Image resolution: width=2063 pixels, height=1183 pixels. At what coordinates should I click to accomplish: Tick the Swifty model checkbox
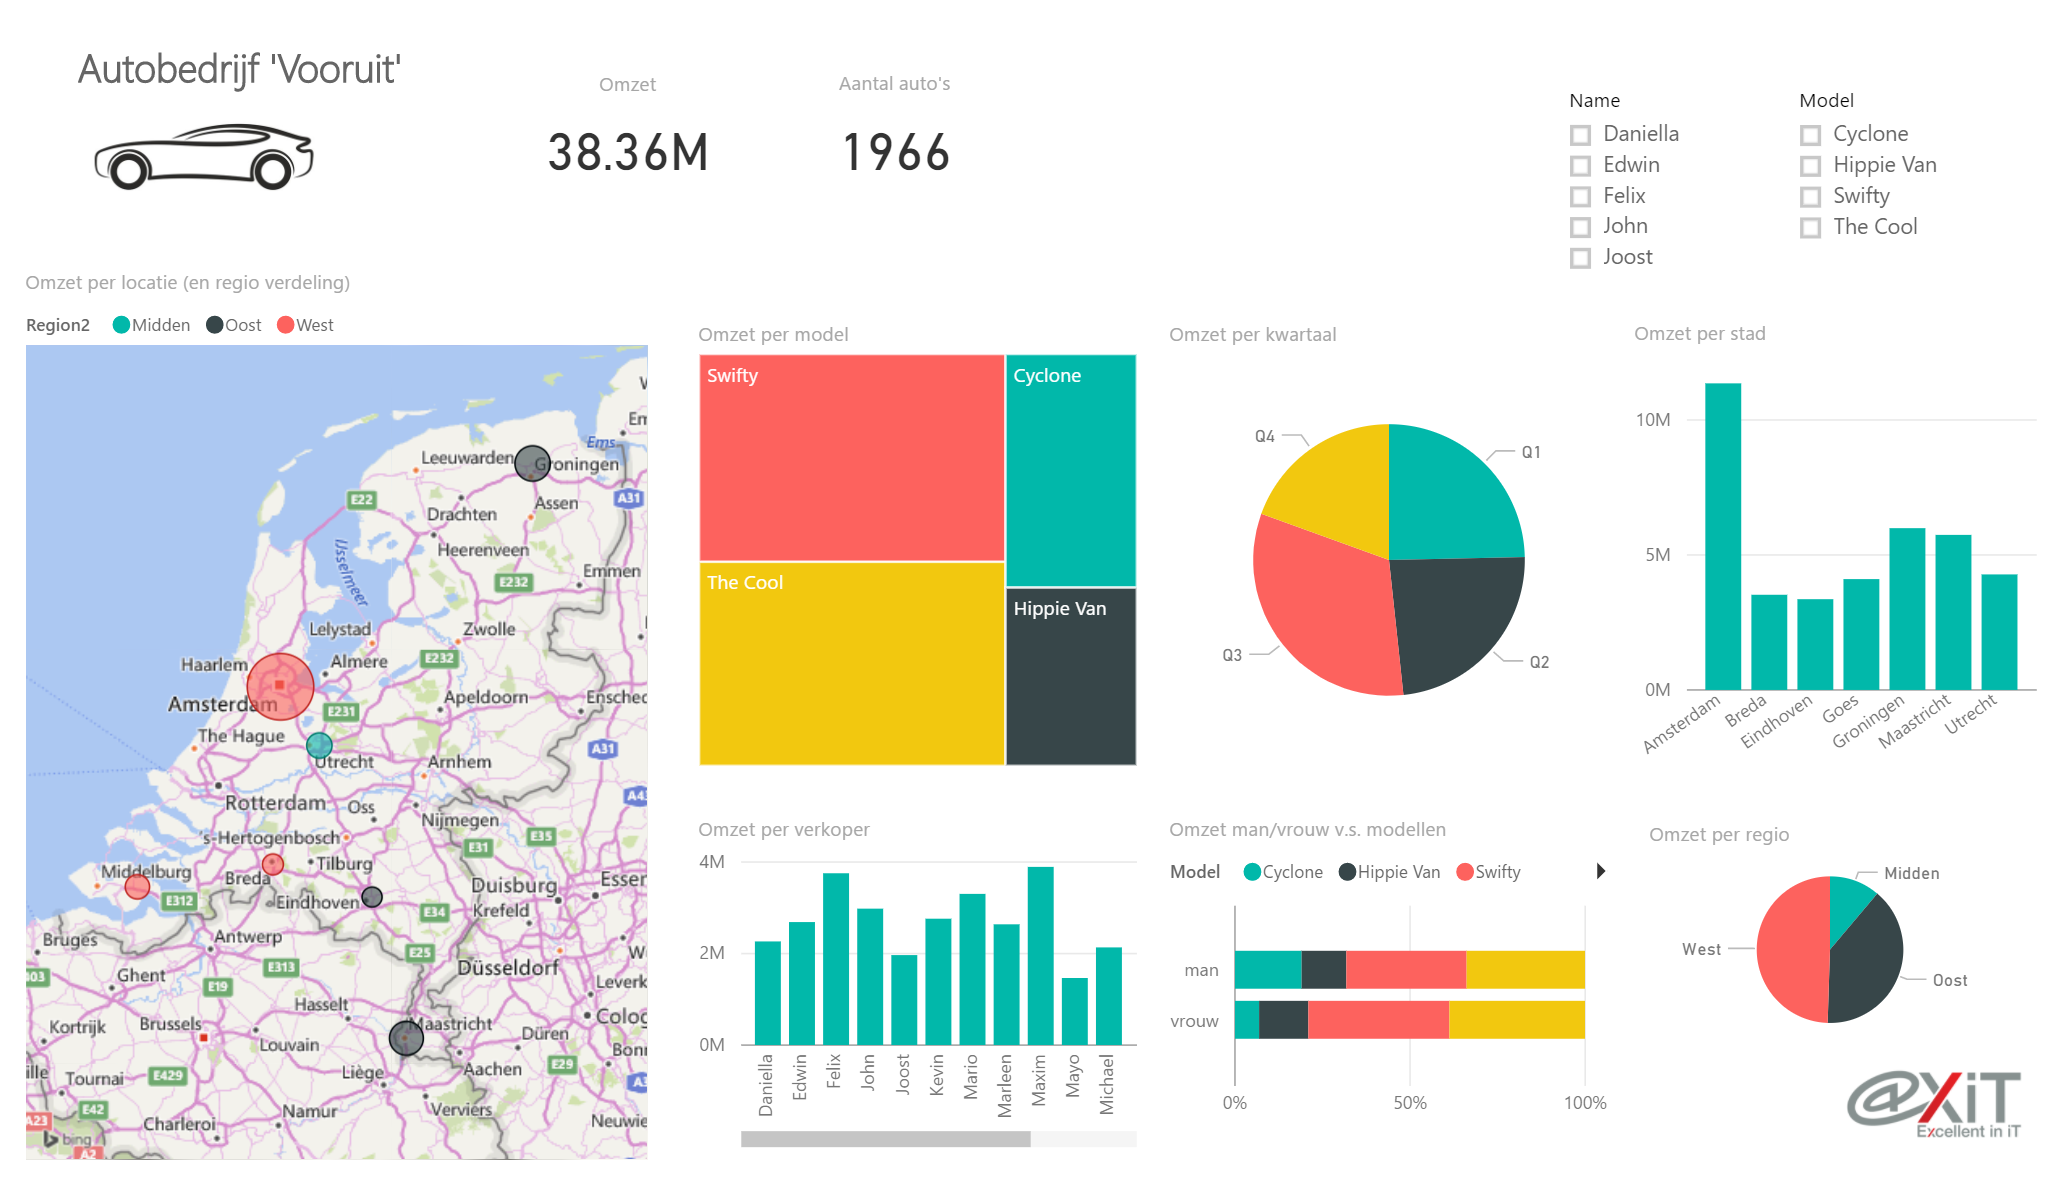coord(1810,196)
